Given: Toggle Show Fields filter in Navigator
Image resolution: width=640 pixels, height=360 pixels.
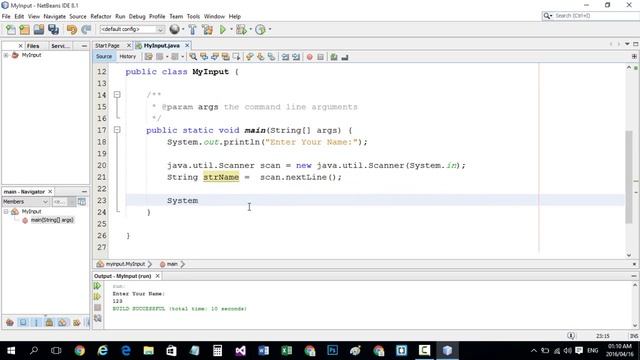Looking at the screenshot, I should pyautogui.click(x=23, y=322).
